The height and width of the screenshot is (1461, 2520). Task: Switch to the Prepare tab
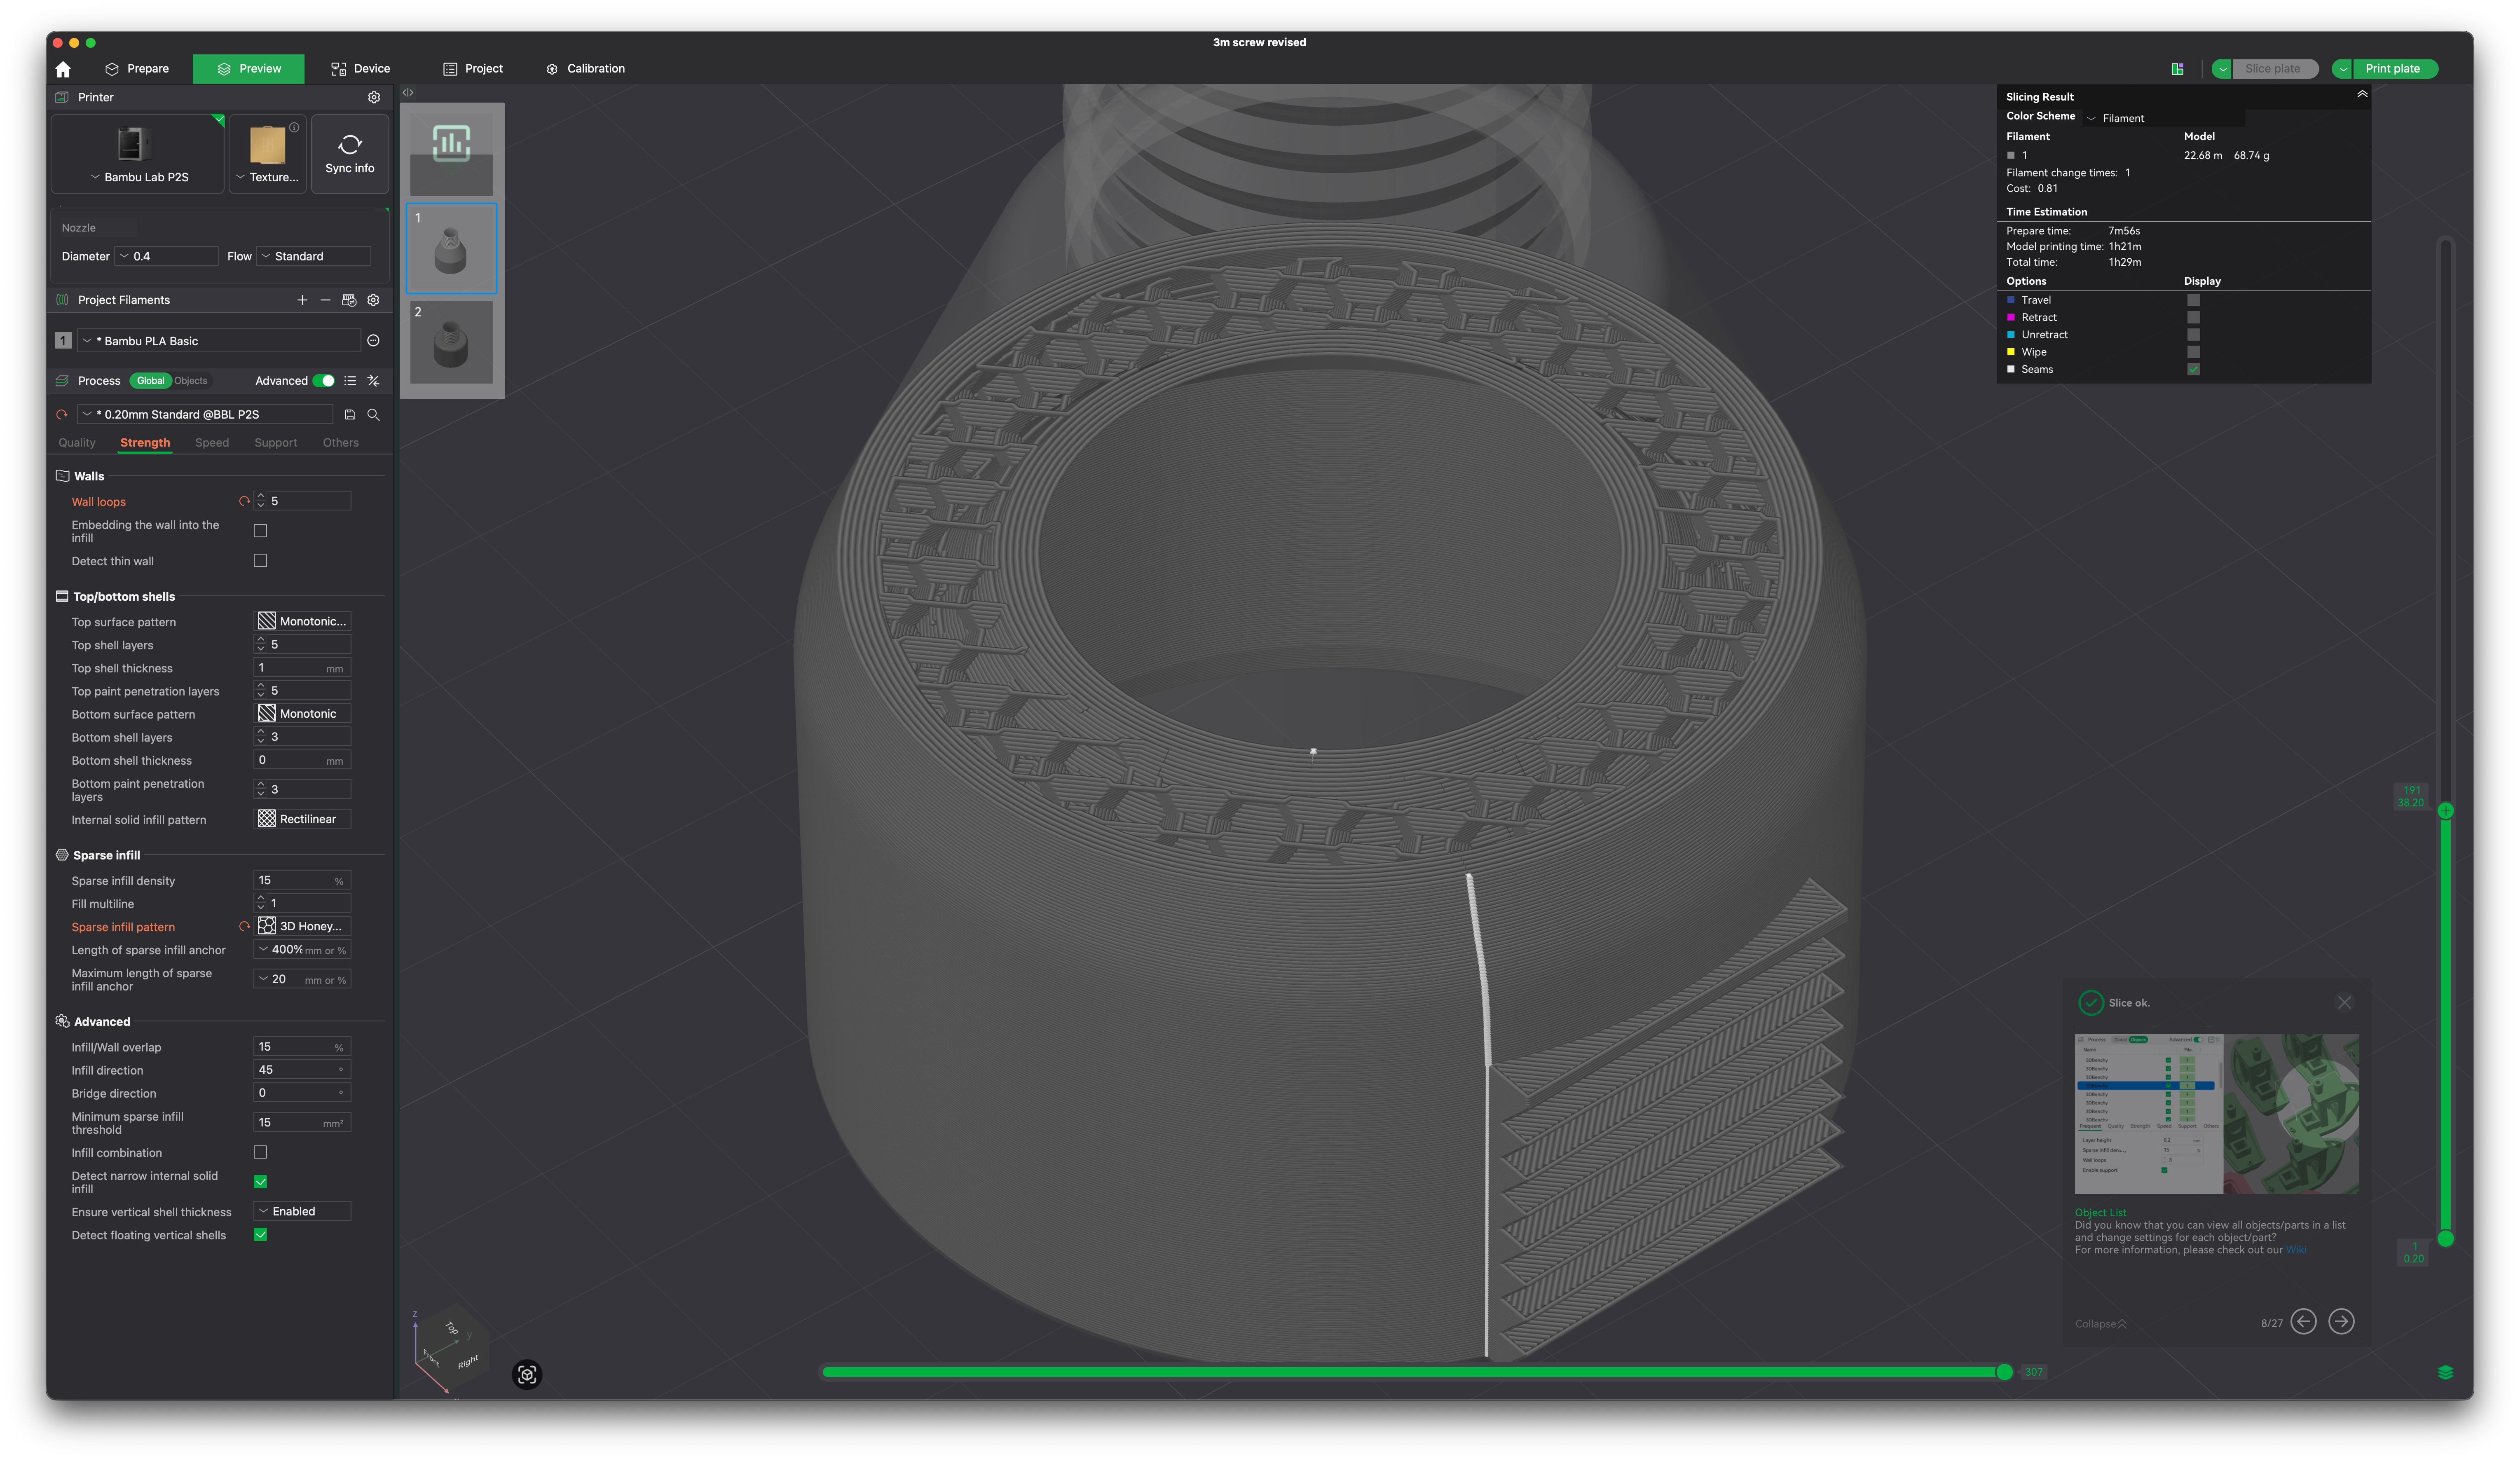coord(137,69)
